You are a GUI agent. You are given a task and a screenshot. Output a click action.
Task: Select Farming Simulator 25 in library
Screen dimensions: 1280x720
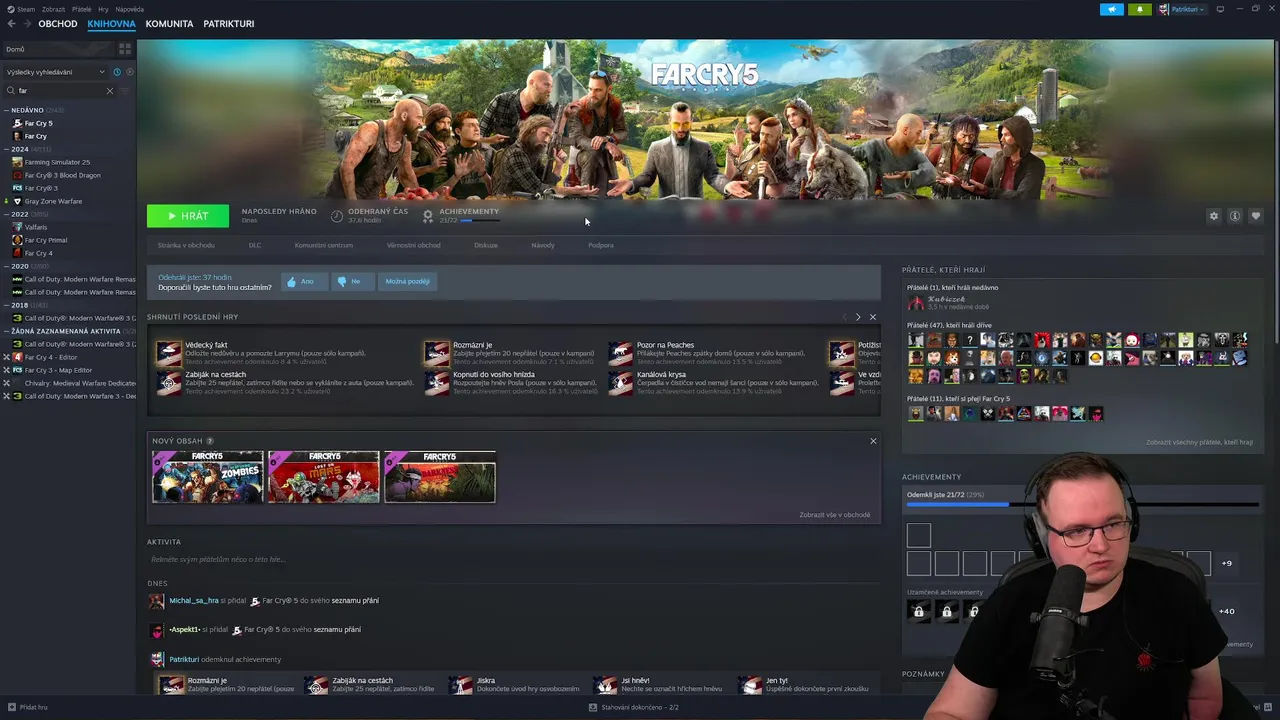tap(57, 162)
